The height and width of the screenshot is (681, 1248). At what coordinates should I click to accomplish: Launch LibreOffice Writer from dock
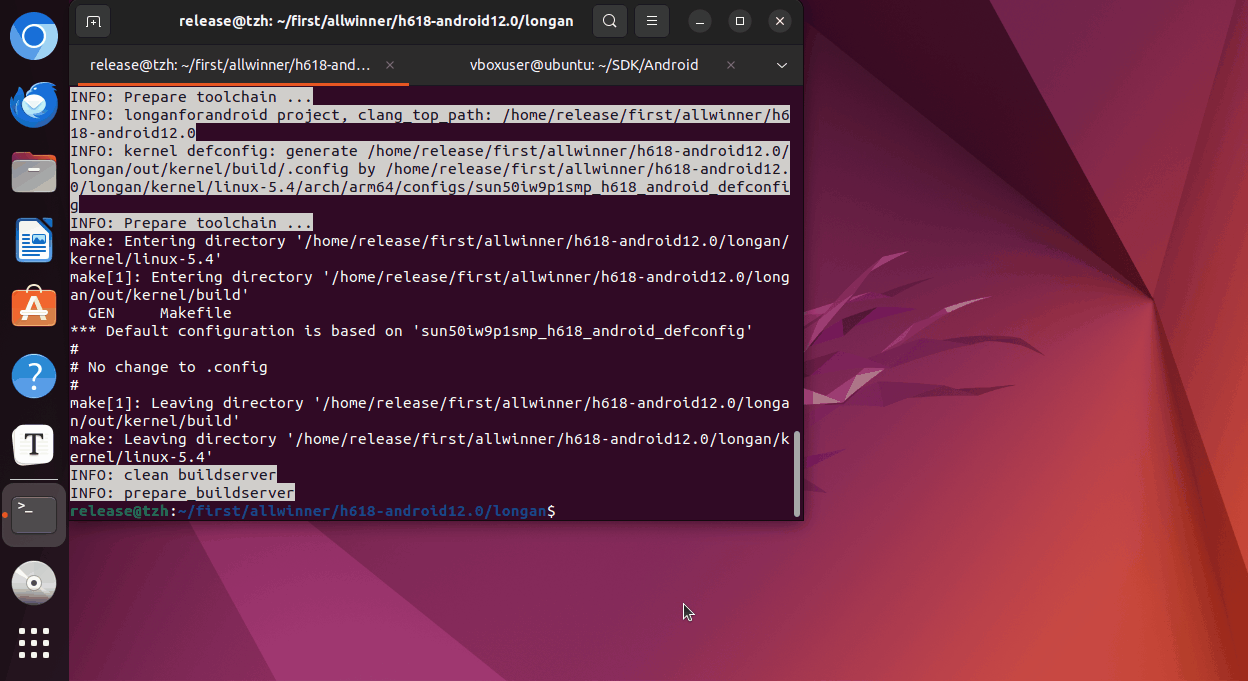click(34, 240)
